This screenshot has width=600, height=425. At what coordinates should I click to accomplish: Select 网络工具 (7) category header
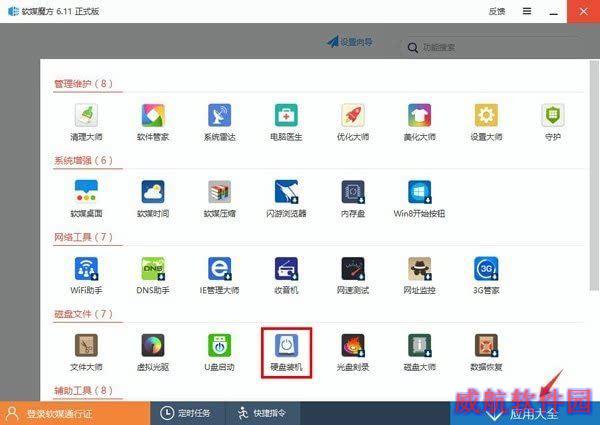pyautogui.click(x=83, y=237)
